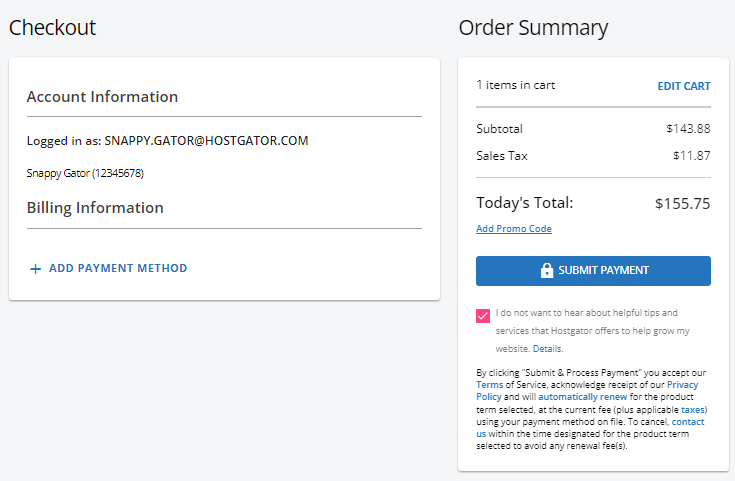This screenshot has height=481, width=735.
Task: Click Add Promo Code link
Action: pyautogui.click(x=513, y=229)
